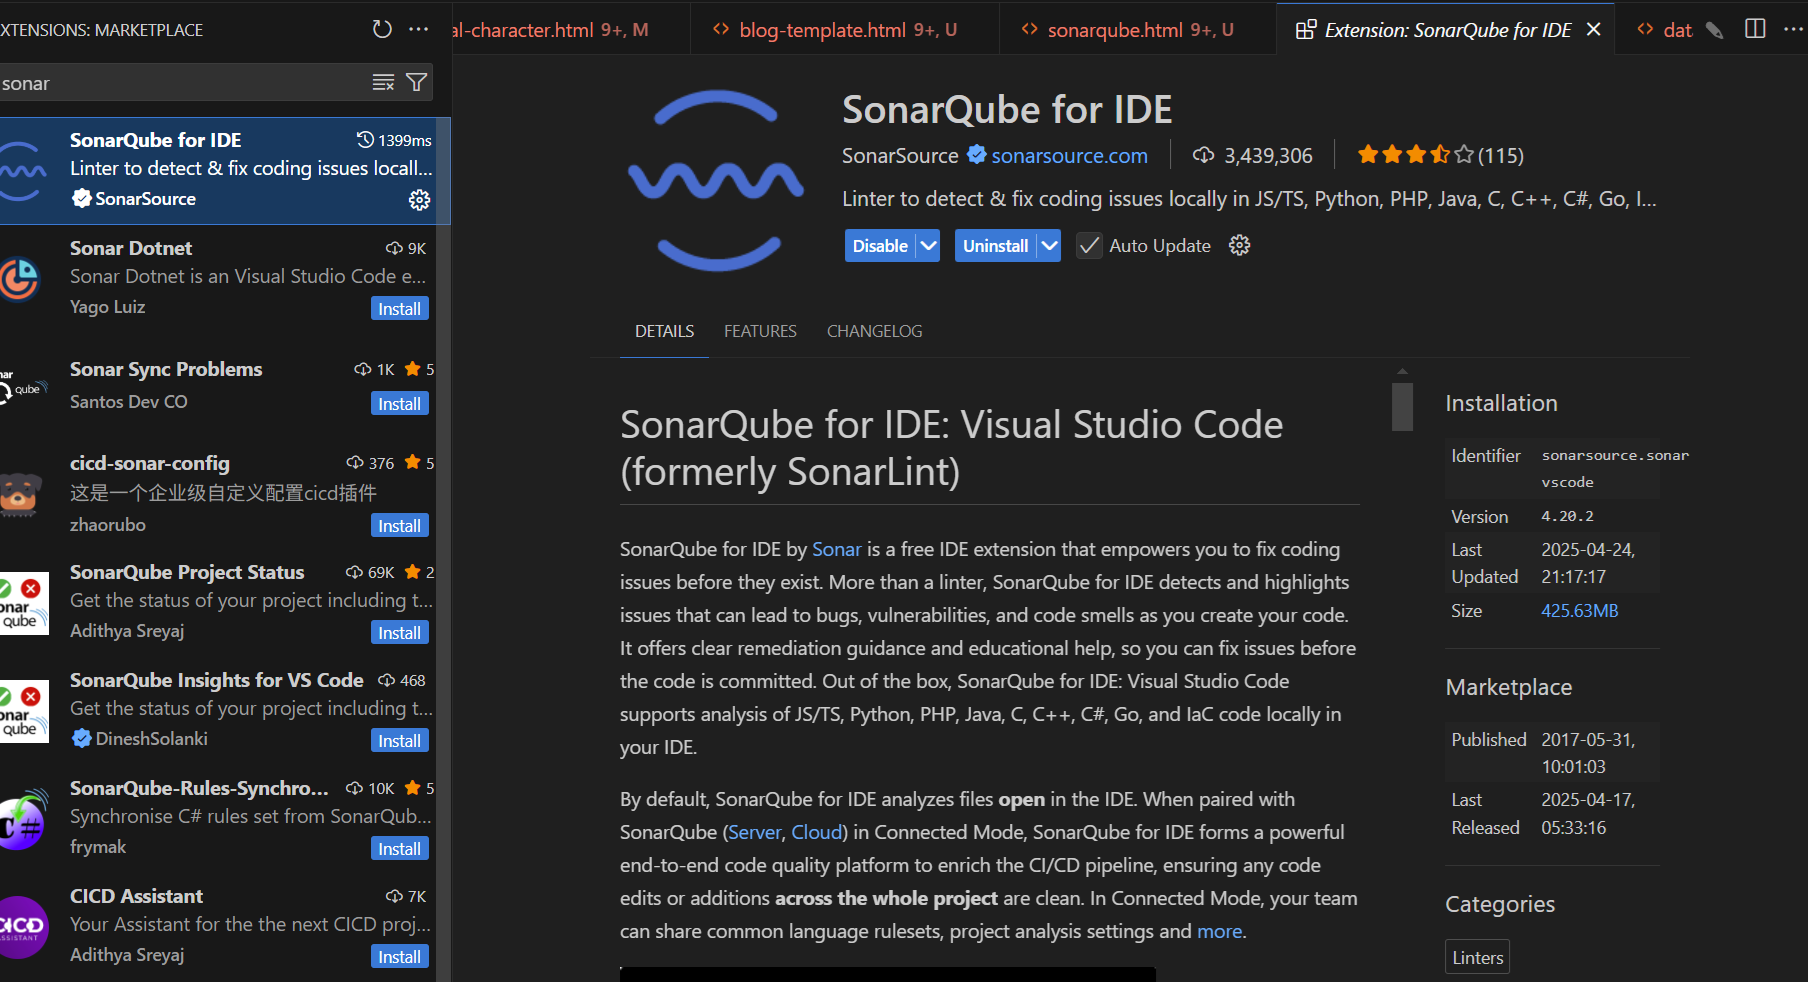Install the cicd-sonar-config extension
The width and height of the screenshot is (1808, 982).
pyautogui.click(x=399, y=526)
